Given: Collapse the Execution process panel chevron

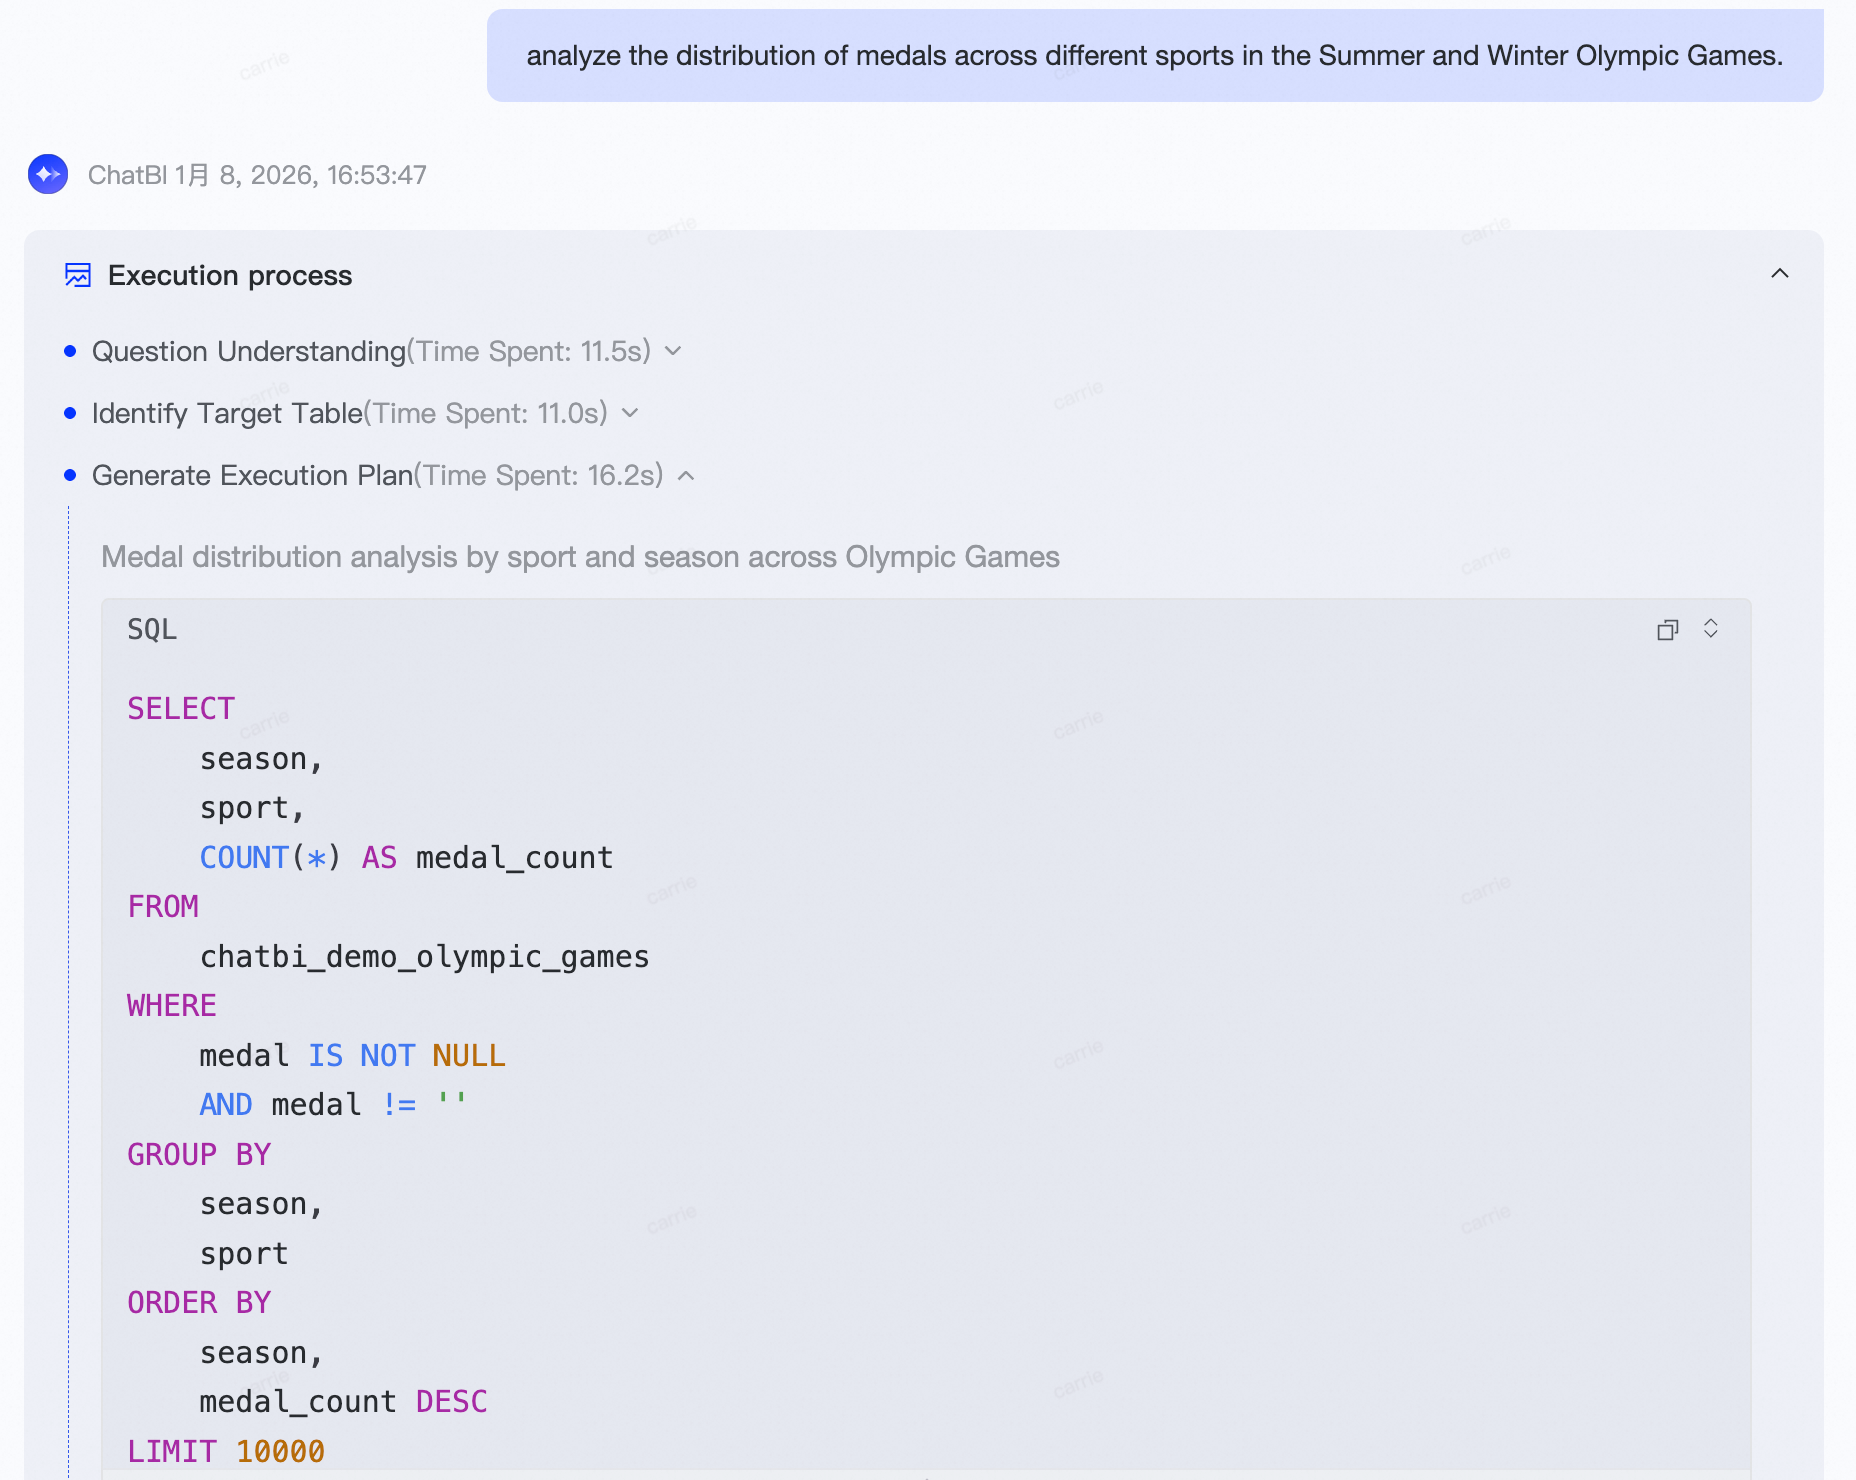Looking at the screenshot, I should click(x=1779, y=274).
